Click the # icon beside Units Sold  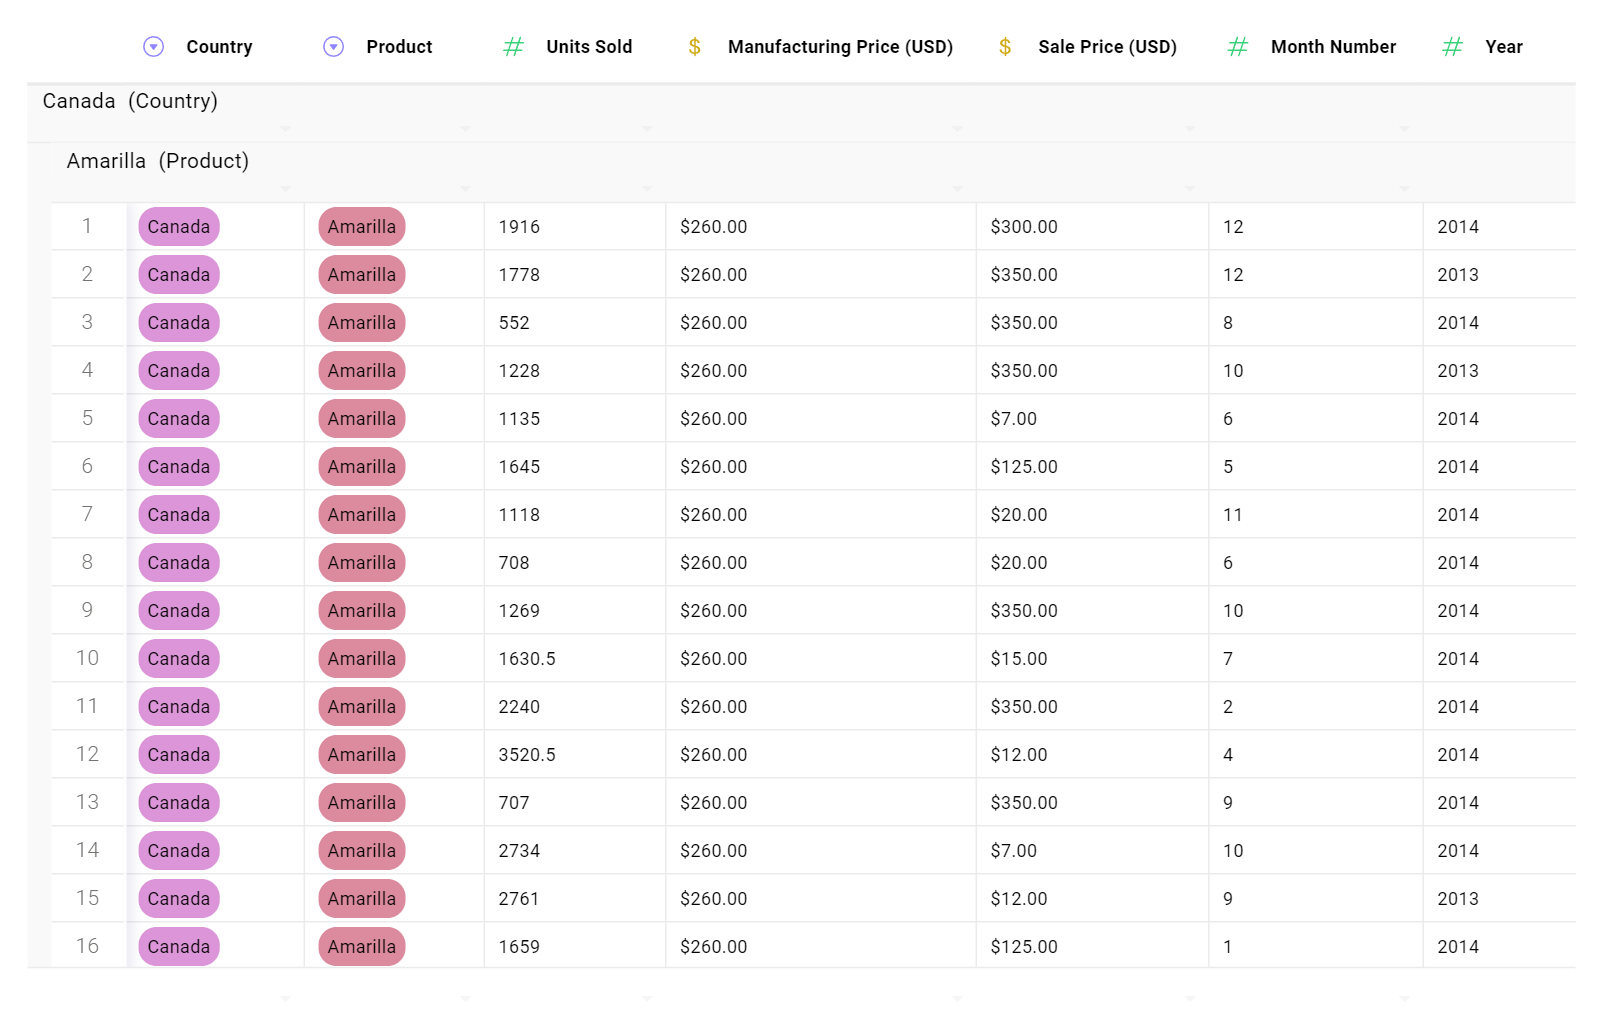click(x=513, y=46)
